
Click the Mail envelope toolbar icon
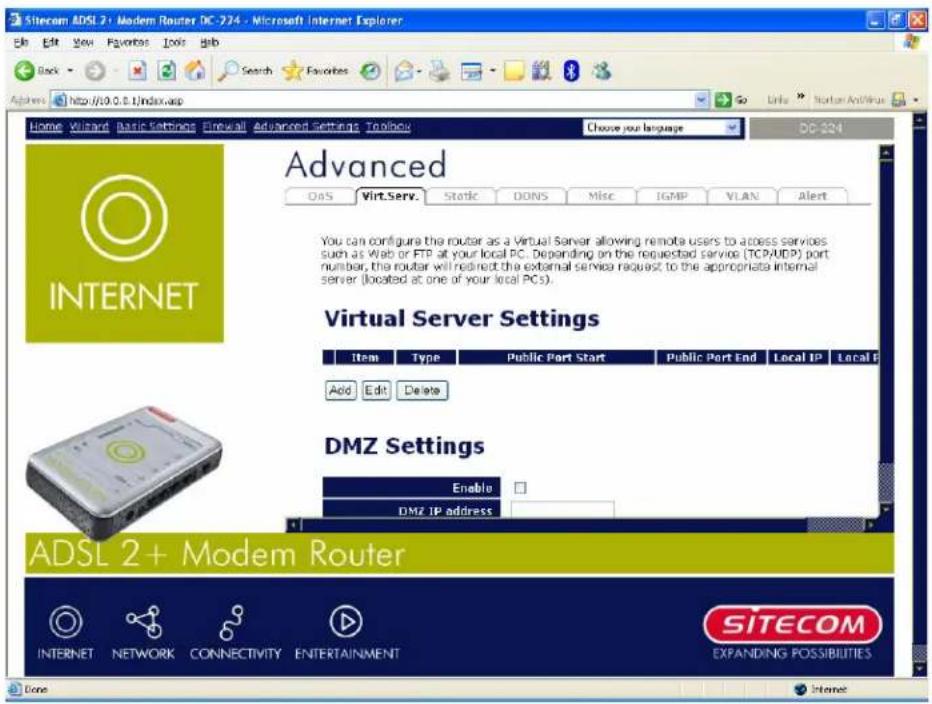pos(404,72)
